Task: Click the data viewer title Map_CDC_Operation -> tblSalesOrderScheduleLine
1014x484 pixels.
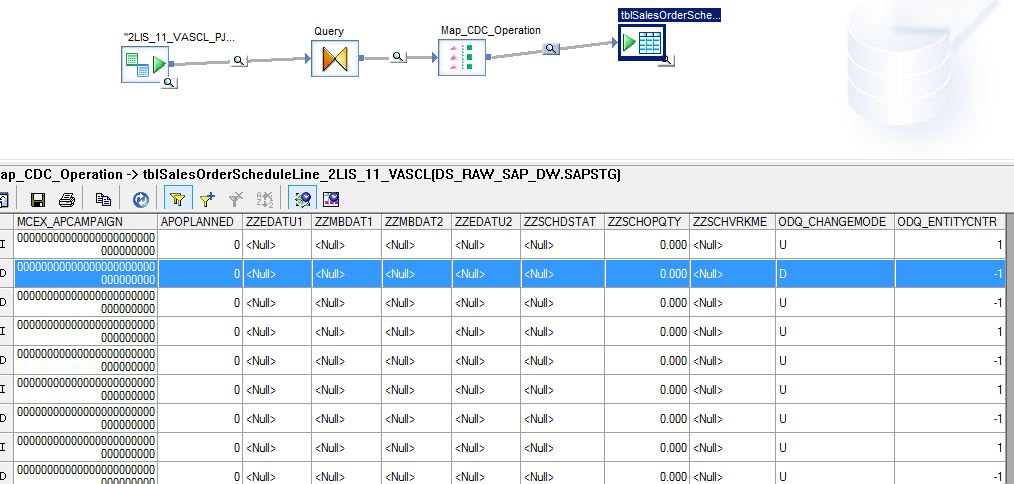Action: coord(310,175)
